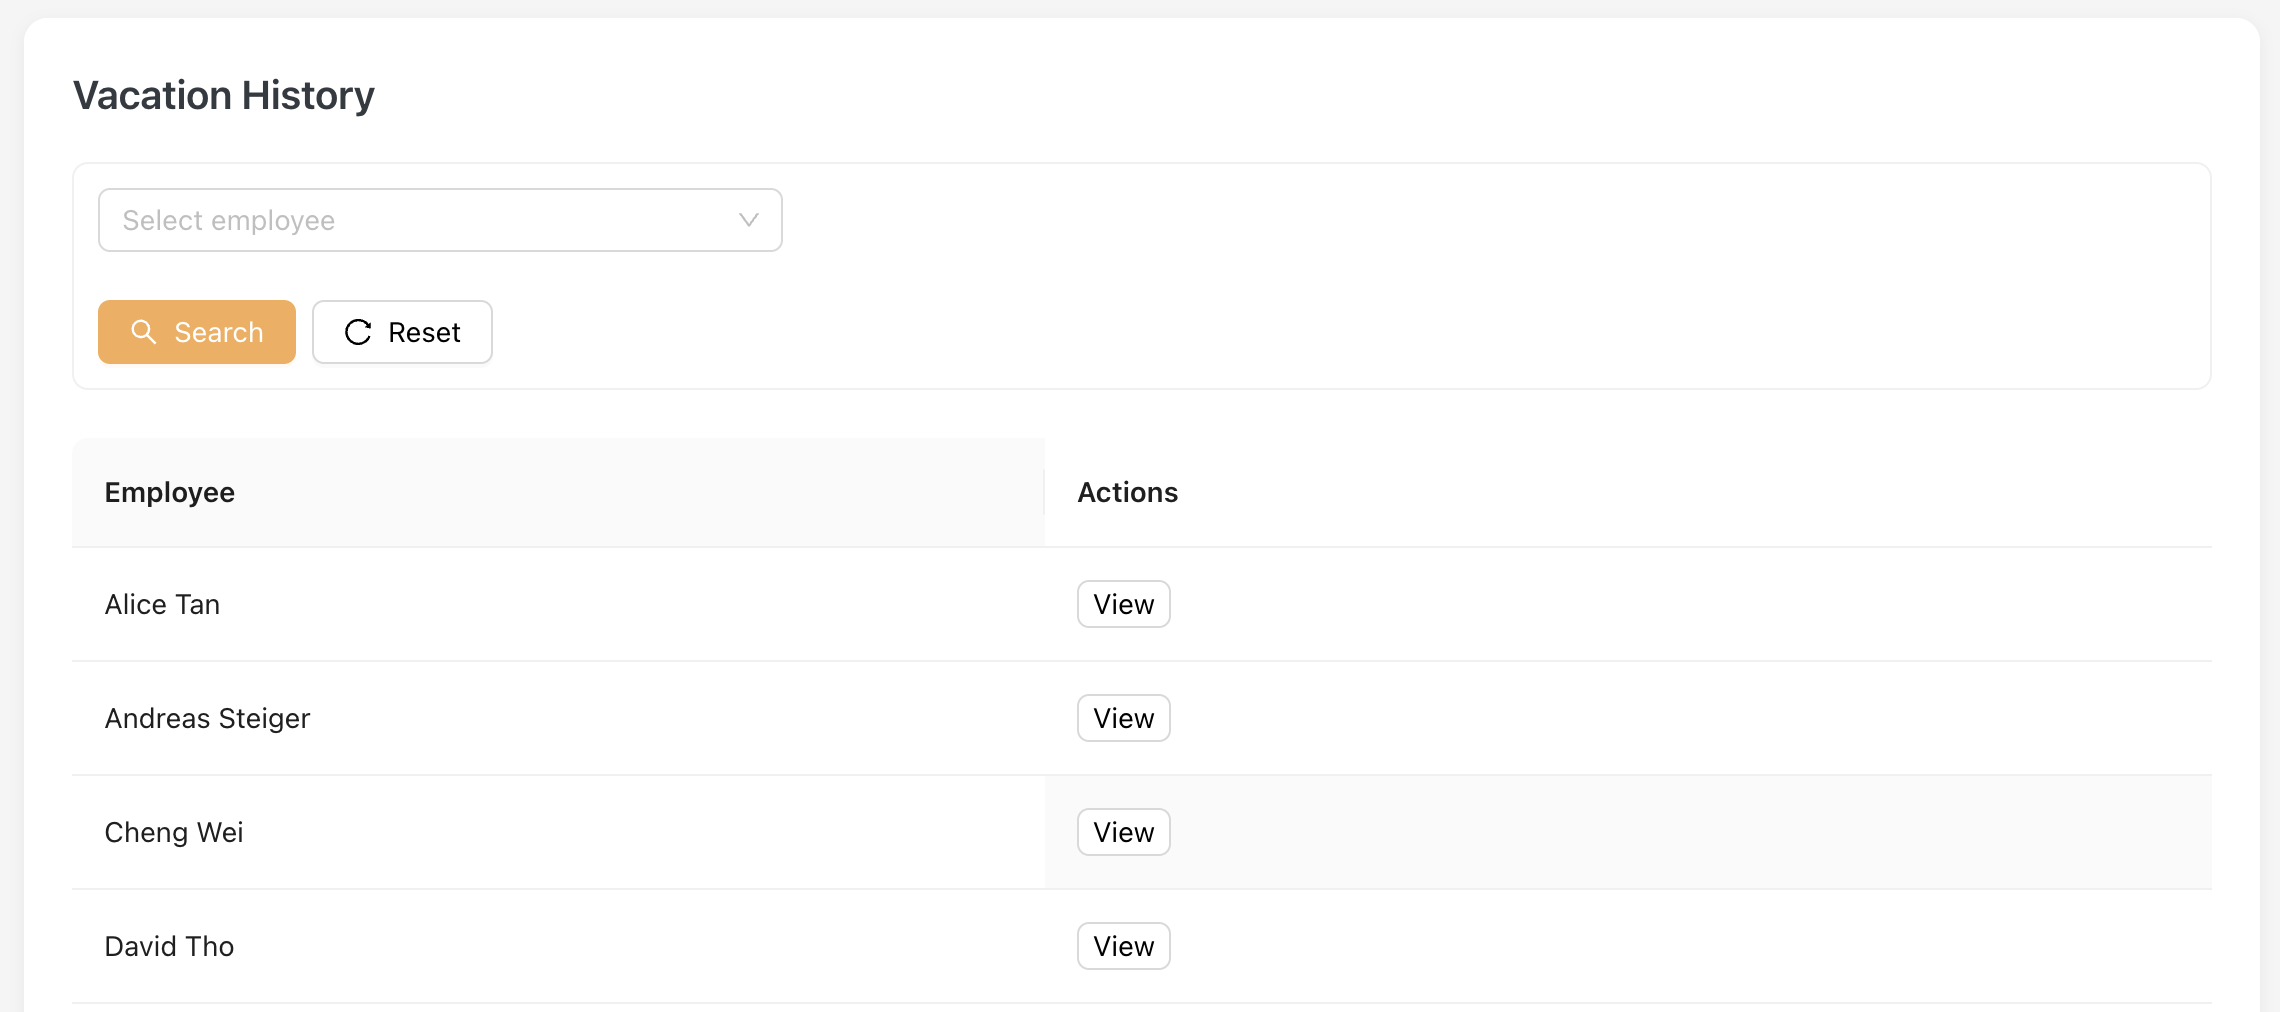This screenshot has height=1012, width=2280.
Task: Click the Select employee placeholder text
Action: (229, 220)
